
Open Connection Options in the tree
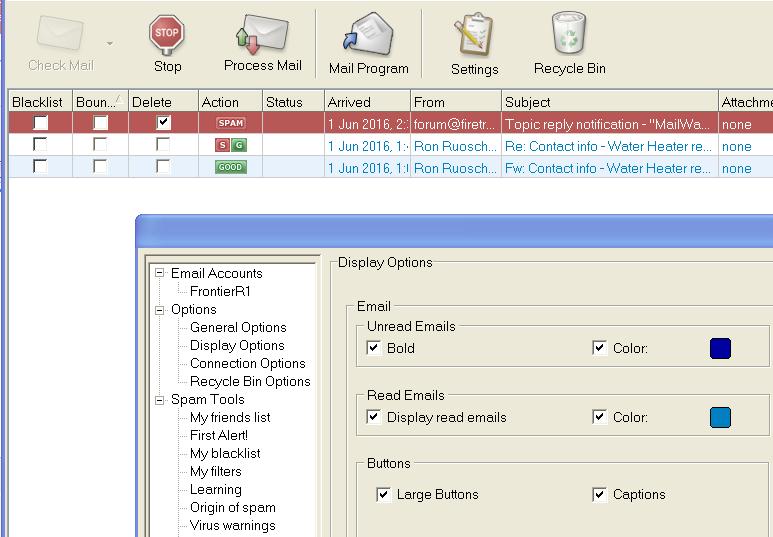[x=247, y=363]
